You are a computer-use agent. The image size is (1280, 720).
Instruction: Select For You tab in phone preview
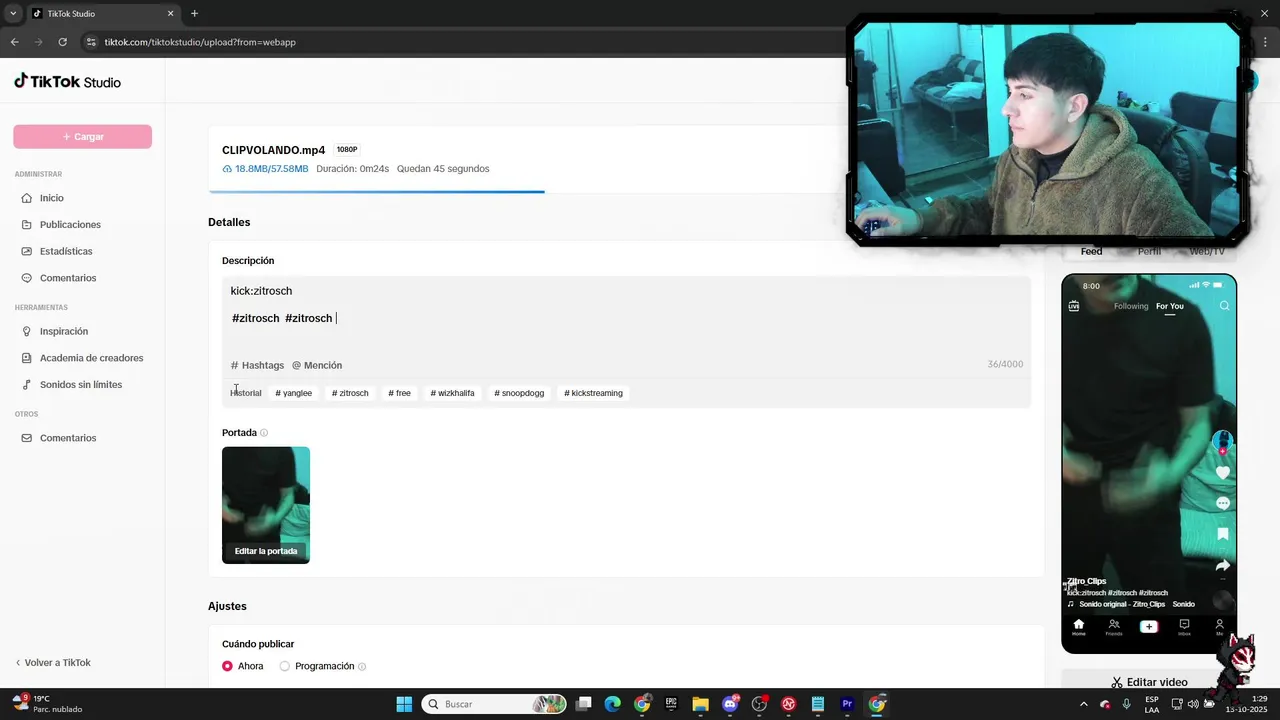1170,306
